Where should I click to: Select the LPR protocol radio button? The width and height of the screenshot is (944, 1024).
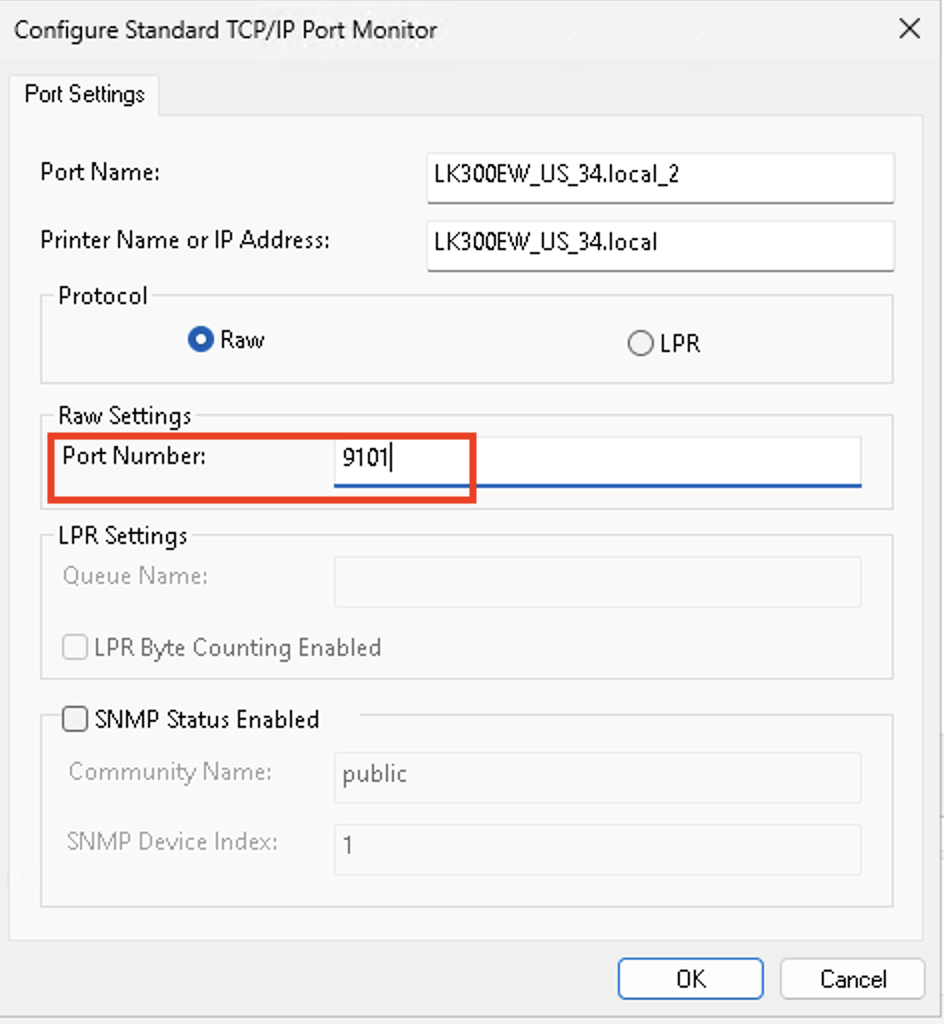click(x=640, y=342)
